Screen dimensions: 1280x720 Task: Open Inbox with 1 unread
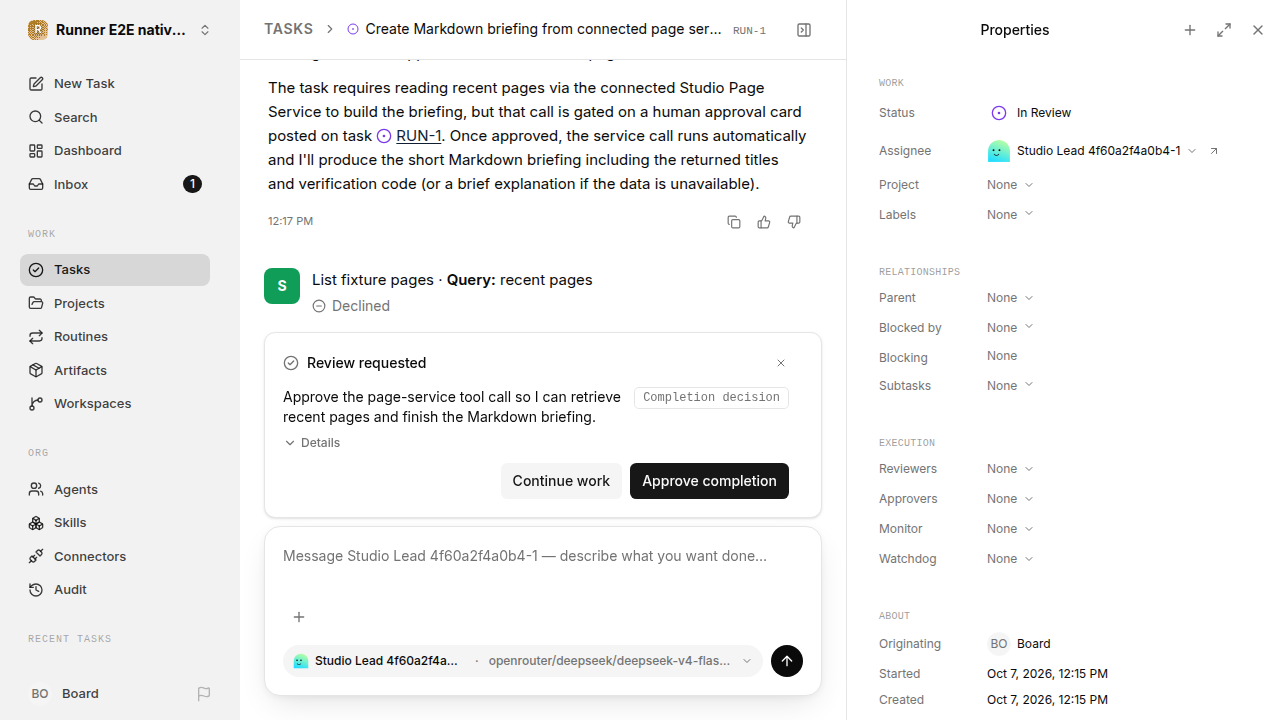[115, 184]
